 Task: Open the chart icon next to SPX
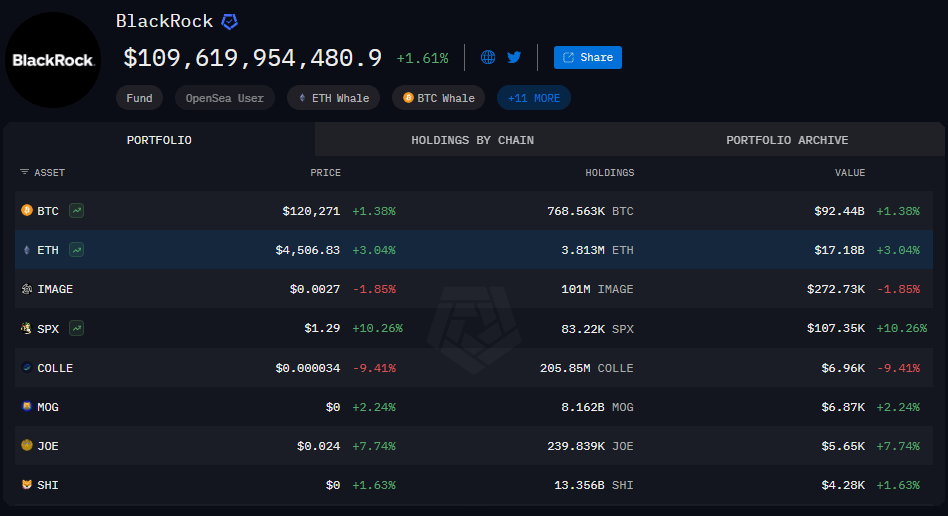[76, 328]
